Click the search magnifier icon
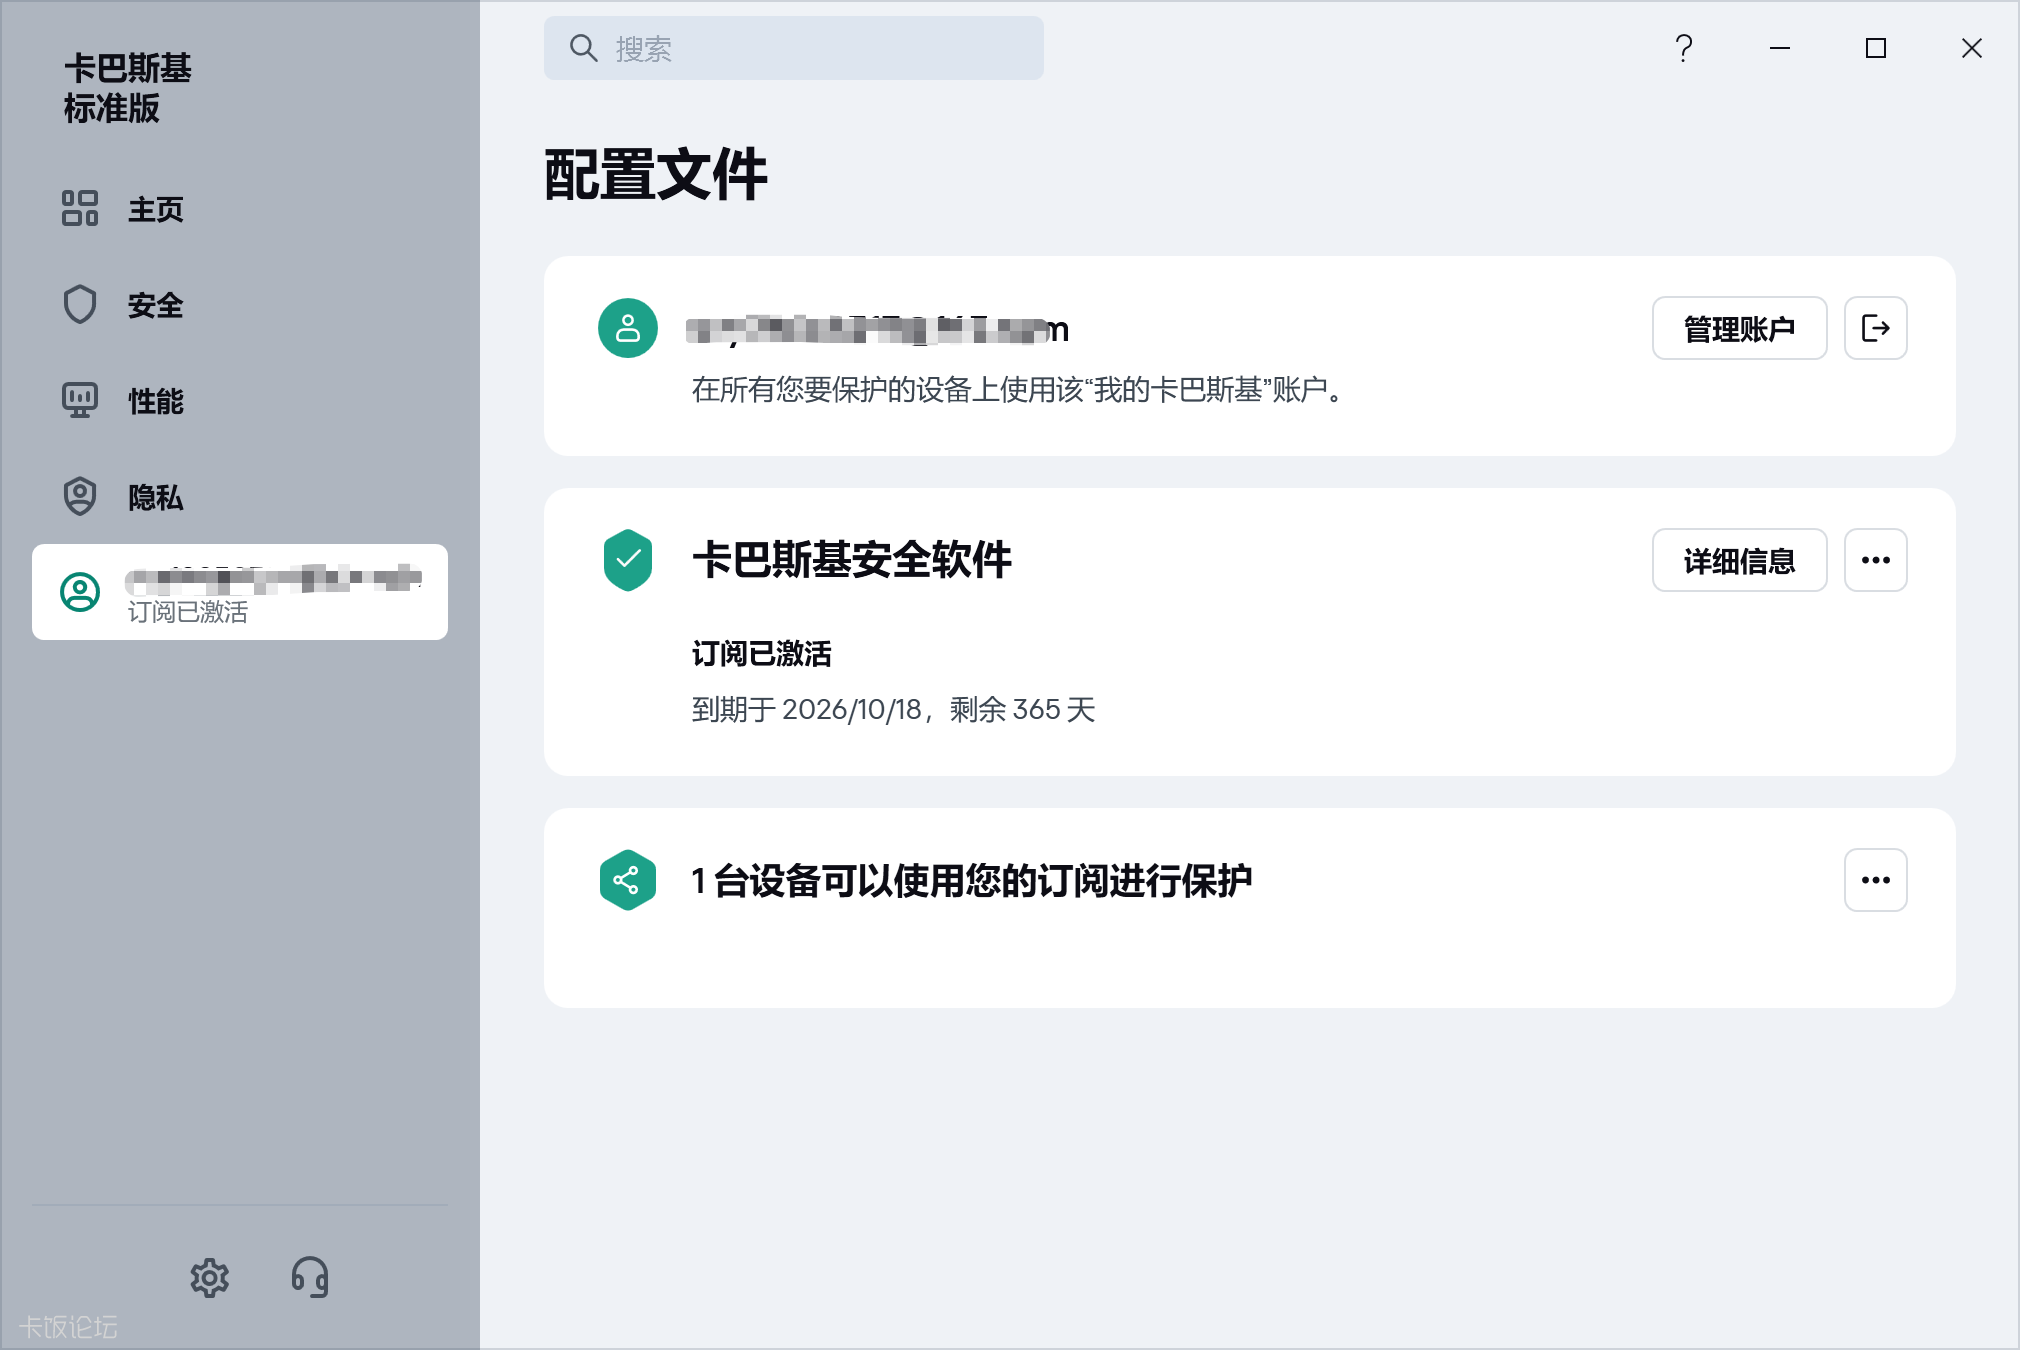The width and height of the screenshot is (2020, 1350). (583, 48)
